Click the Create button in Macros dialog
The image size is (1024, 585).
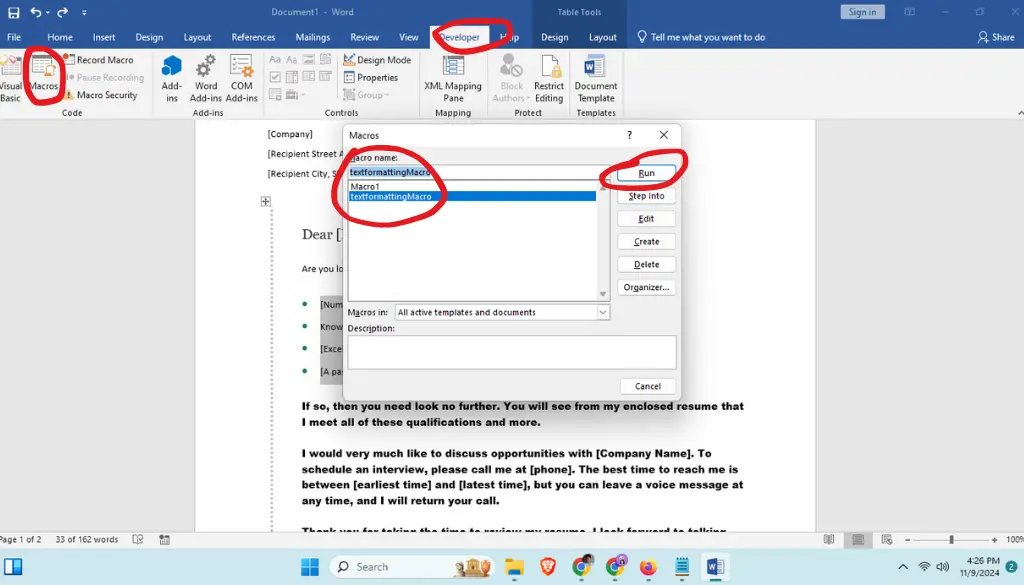point(646,242)
